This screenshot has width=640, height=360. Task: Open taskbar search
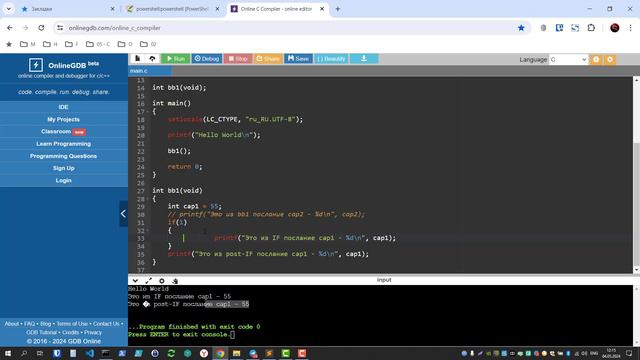point(24,353)
